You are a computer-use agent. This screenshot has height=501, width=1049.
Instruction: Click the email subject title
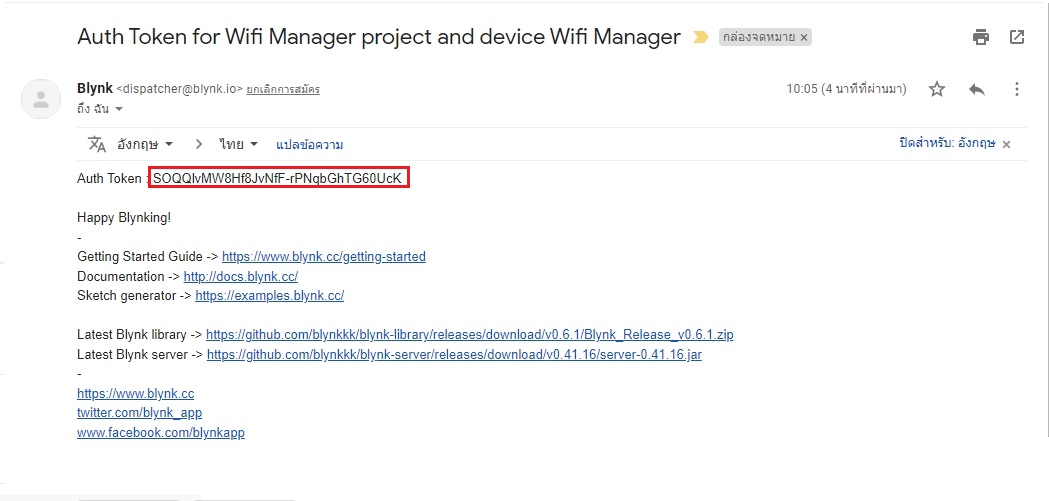(x=379, y=37)
